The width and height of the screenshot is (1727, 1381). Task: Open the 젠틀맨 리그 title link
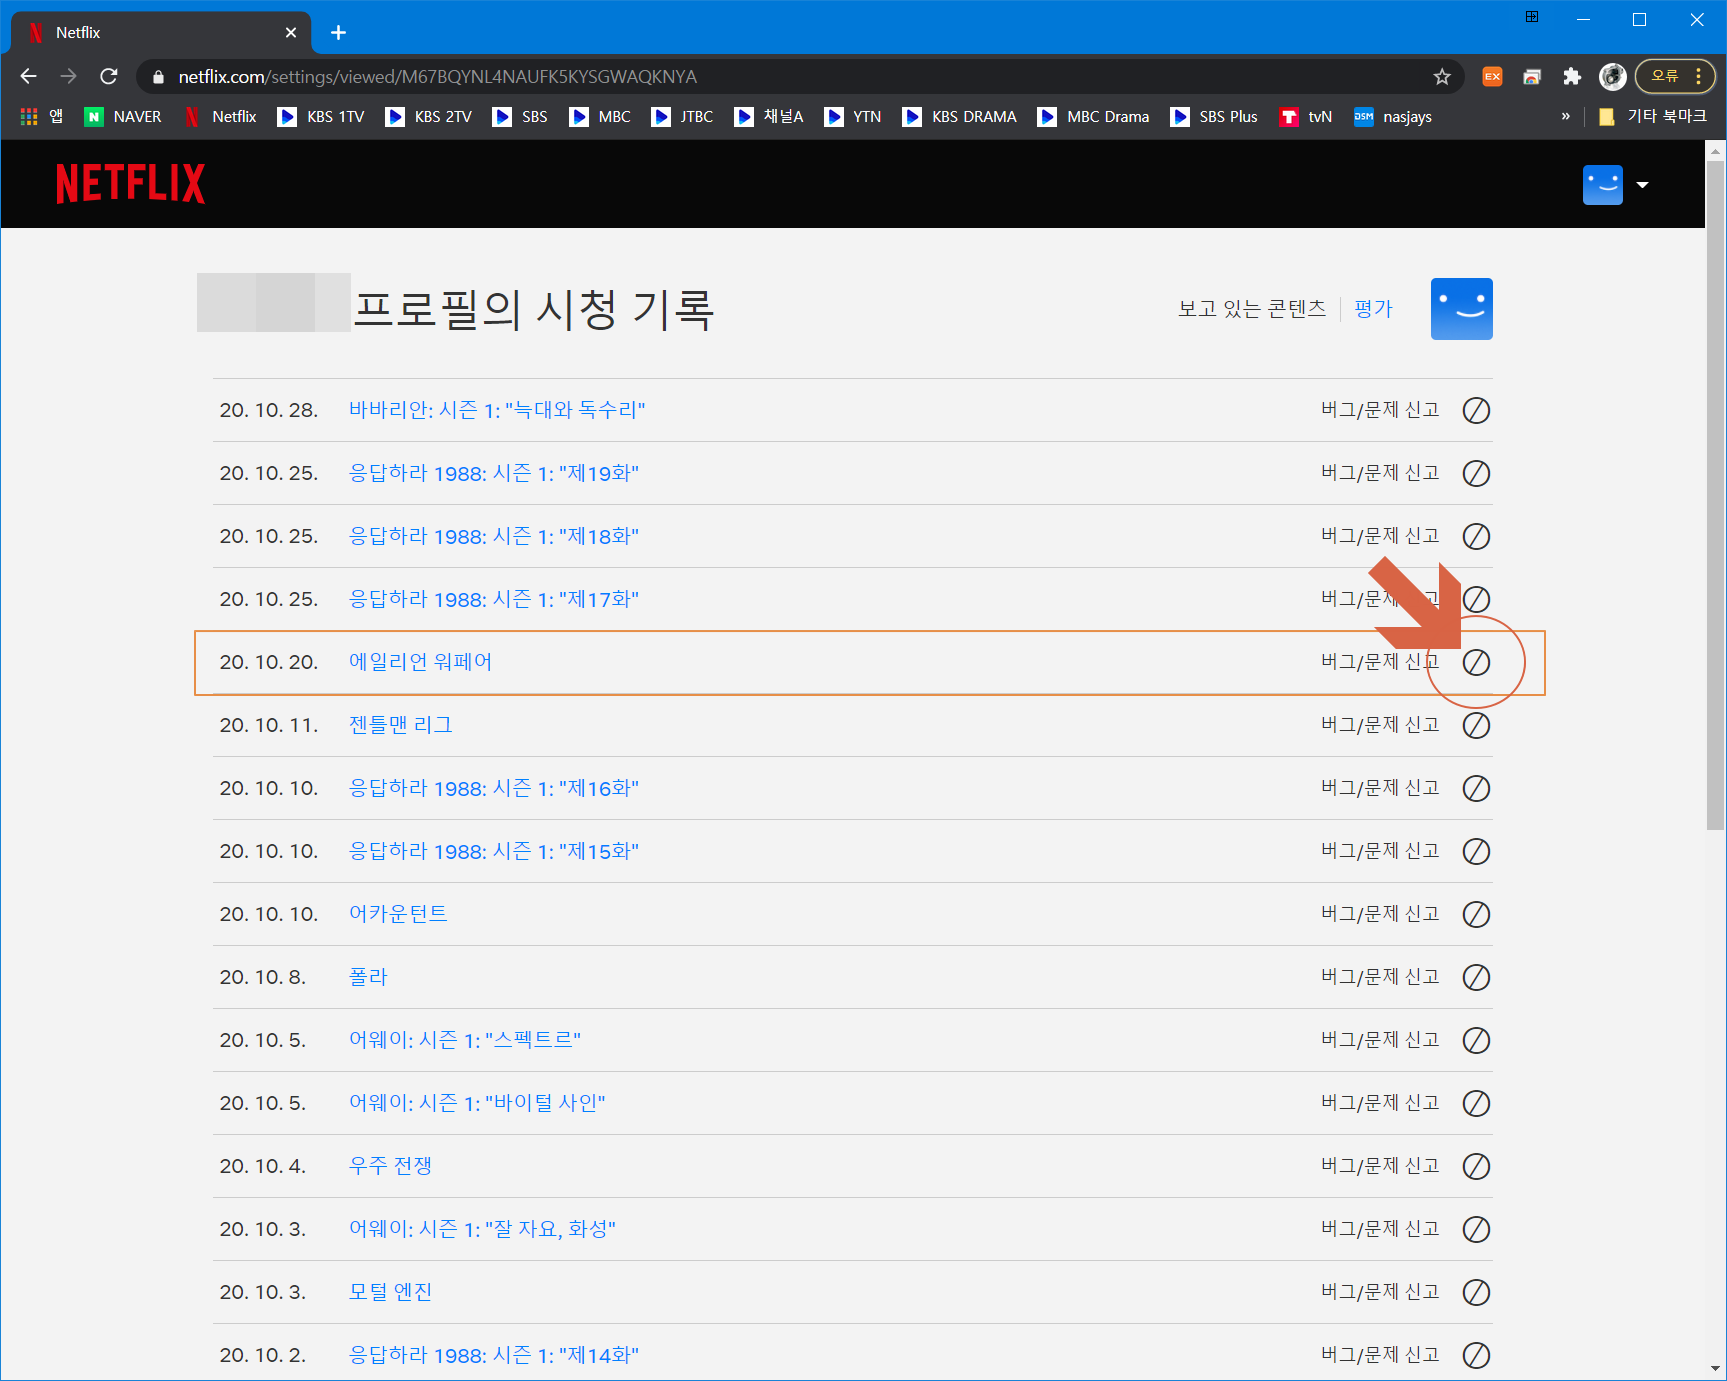(x=400, y=725)
